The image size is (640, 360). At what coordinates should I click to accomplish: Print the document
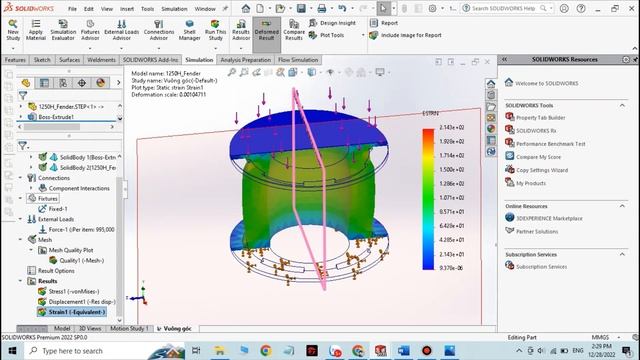pos(322,8)
